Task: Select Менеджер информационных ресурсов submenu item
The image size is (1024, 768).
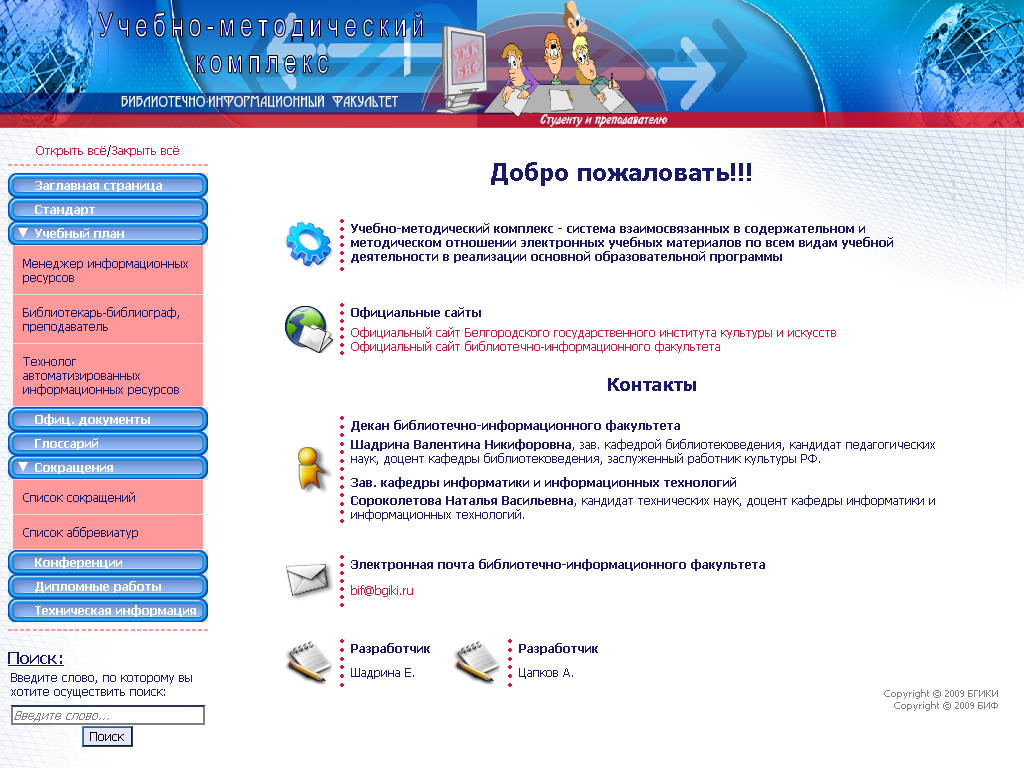Action: [x=105, y=271]
